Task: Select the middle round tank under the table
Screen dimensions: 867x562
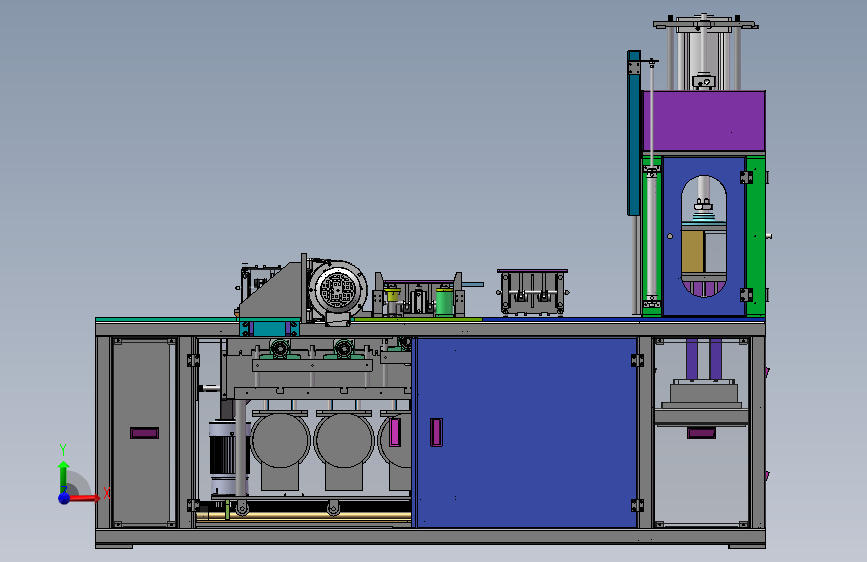Action: coord(344,441)
